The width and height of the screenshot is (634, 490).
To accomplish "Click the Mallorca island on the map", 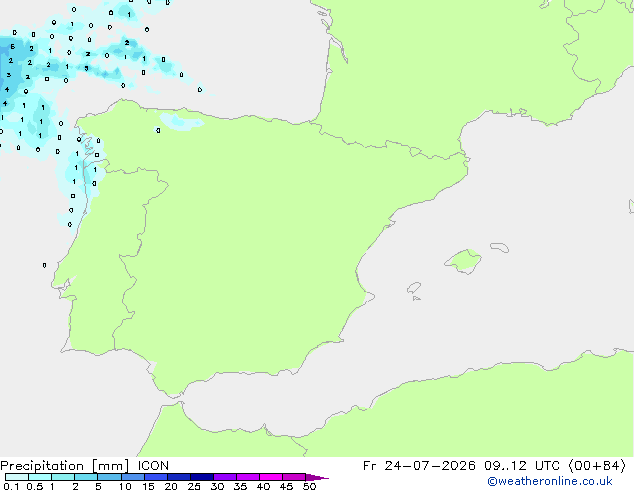I will pyautogui.click(x=463, y=262).
